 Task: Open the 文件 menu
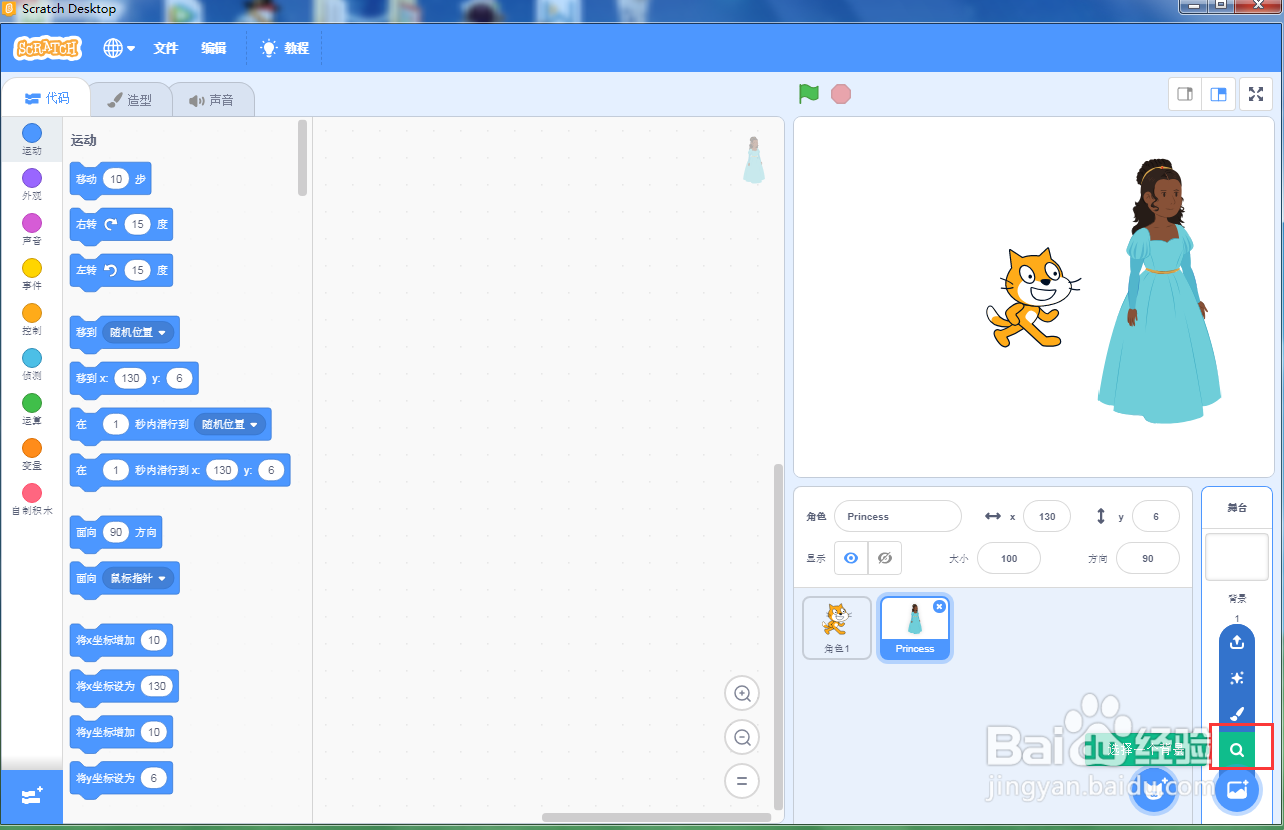(x=165, y=48)
